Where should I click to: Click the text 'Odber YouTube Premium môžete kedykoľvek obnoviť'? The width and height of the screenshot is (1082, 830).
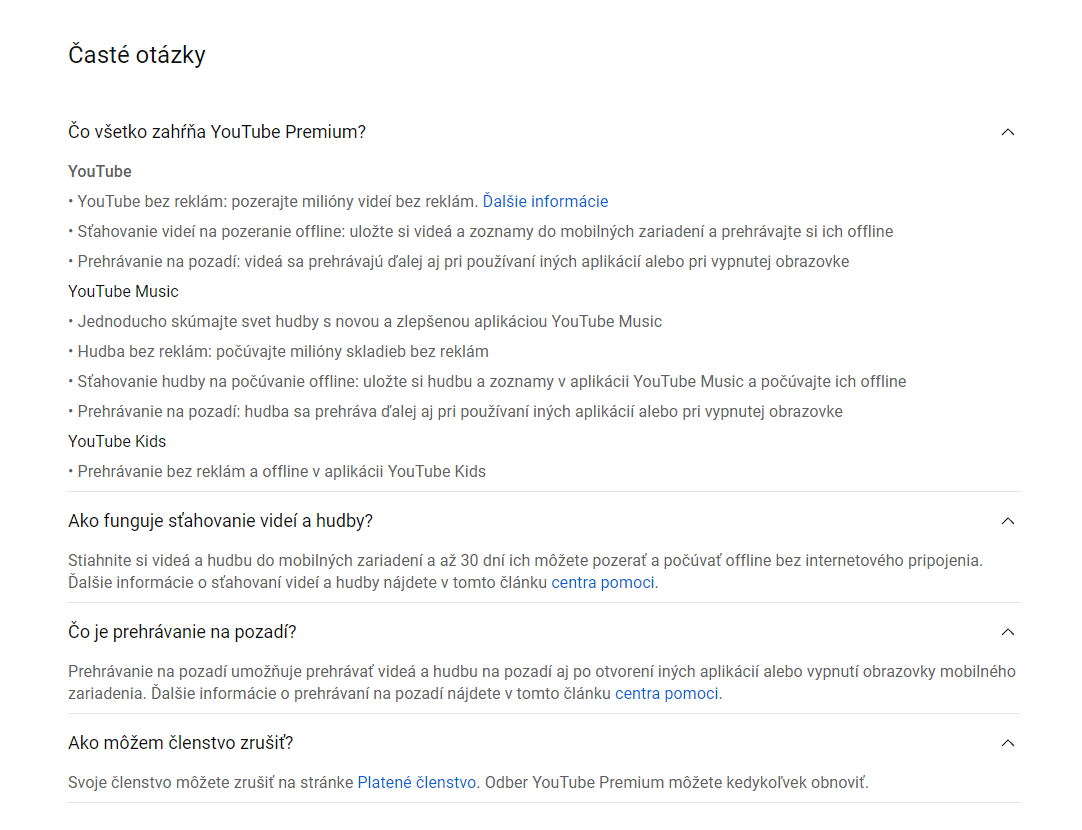677,782
